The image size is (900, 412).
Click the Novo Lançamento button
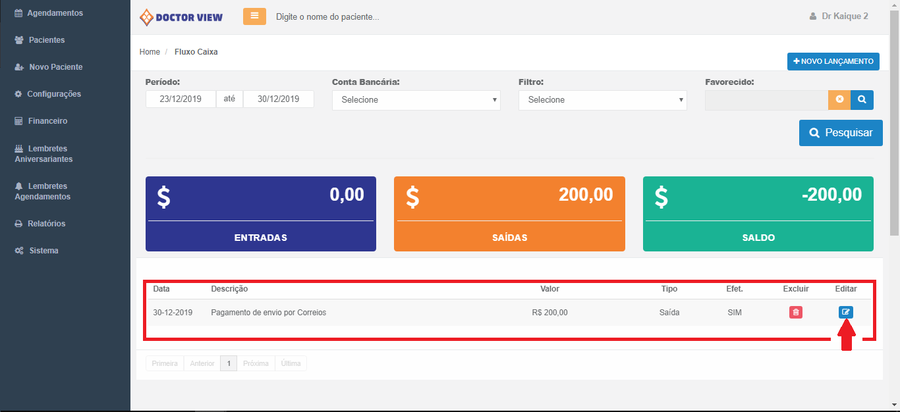(833, 62)
